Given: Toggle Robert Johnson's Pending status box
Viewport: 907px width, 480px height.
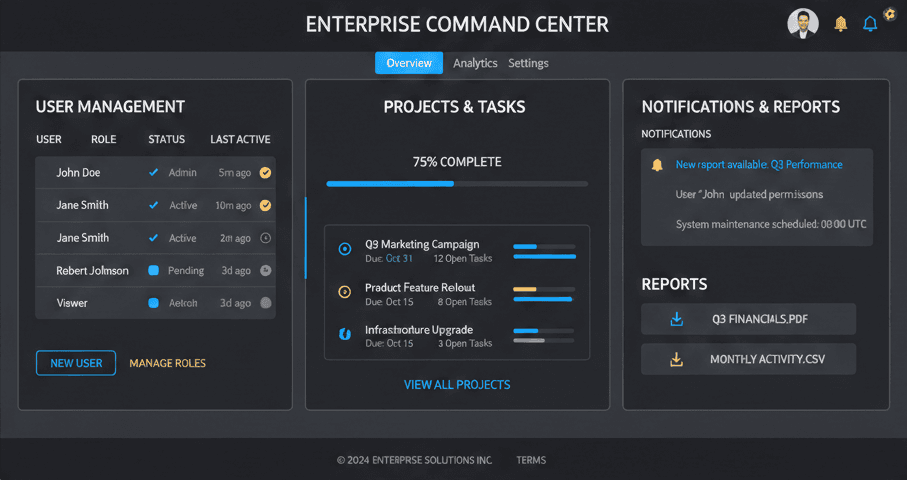Looking at the screenshot, I should point(154,270).
